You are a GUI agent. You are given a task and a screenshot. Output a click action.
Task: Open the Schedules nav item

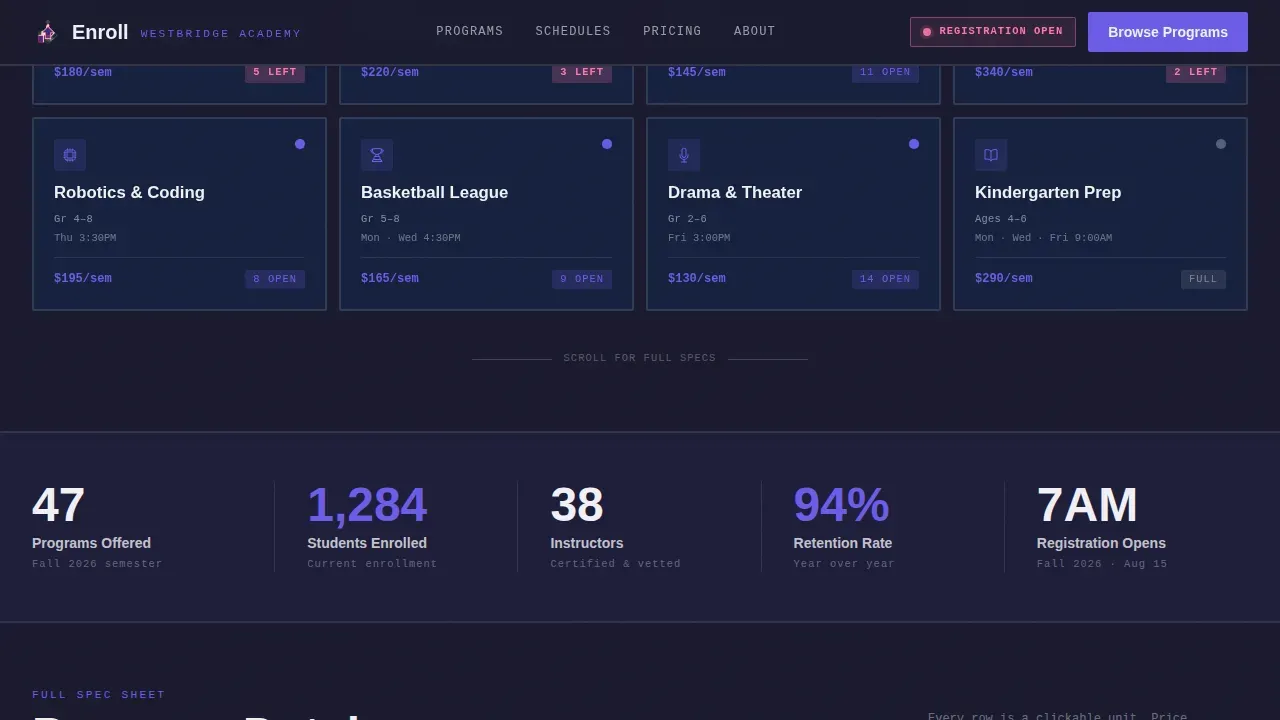pos(573,31)
